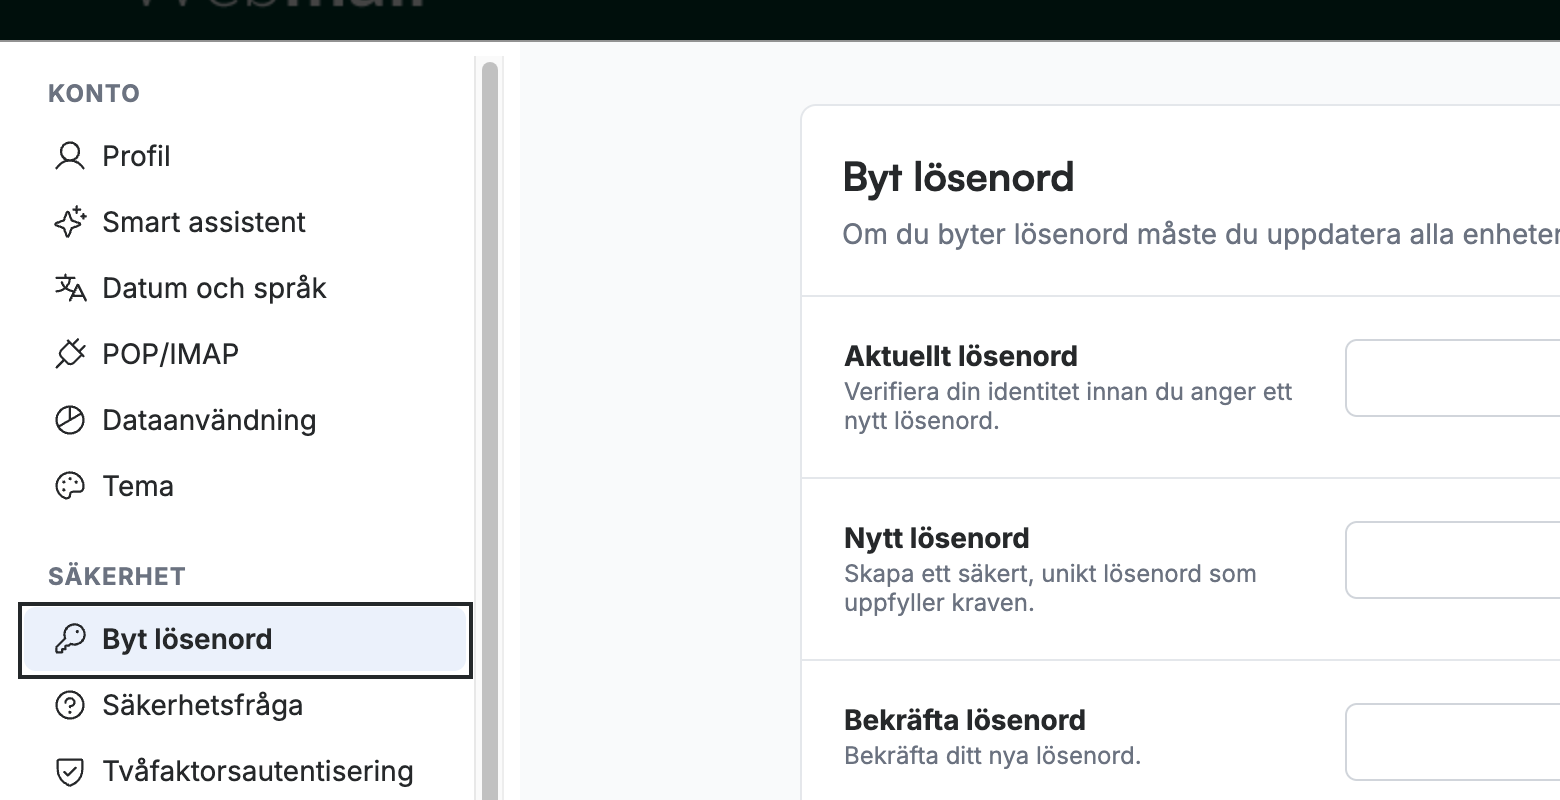The image size is (1560, 800).
Task: Click the Tema palette icon
Action: (69, 486)
